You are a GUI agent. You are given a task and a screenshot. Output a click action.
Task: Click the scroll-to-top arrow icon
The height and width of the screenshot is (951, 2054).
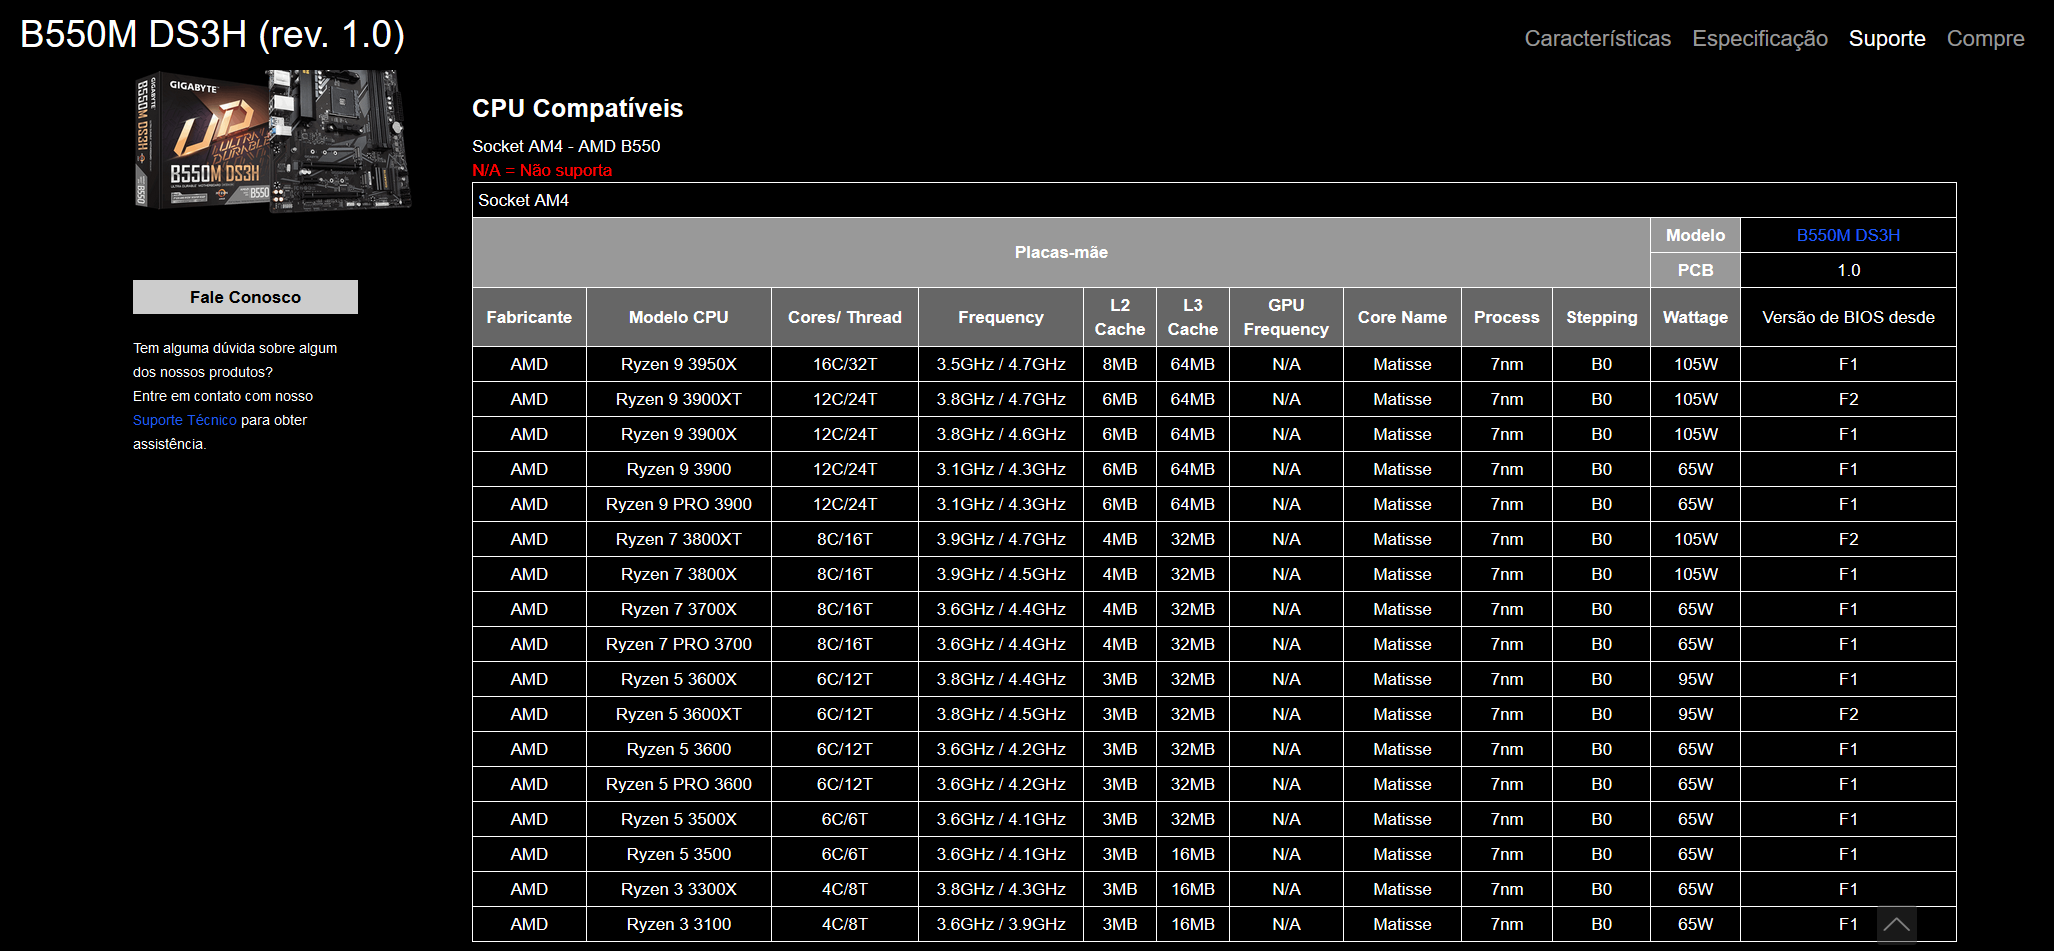1896,924
